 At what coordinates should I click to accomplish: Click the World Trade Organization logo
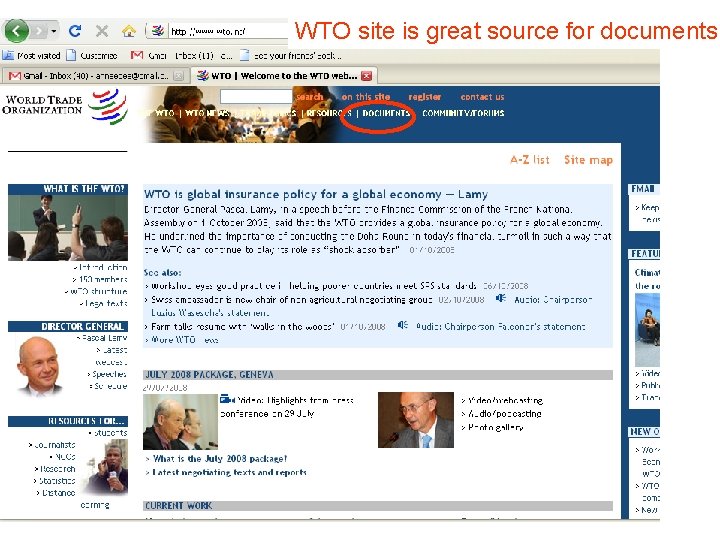pos(65,107)
